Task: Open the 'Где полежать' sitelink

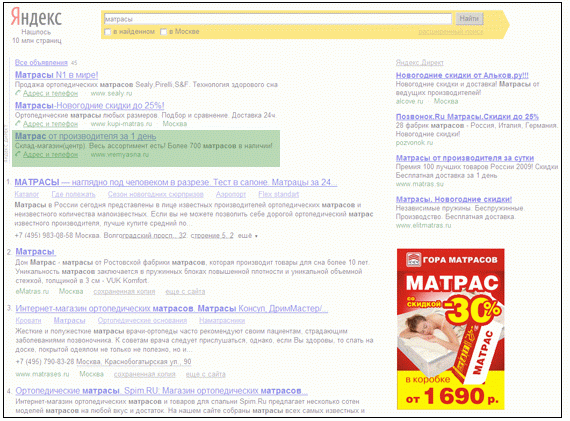Action: tap(73, 195)
